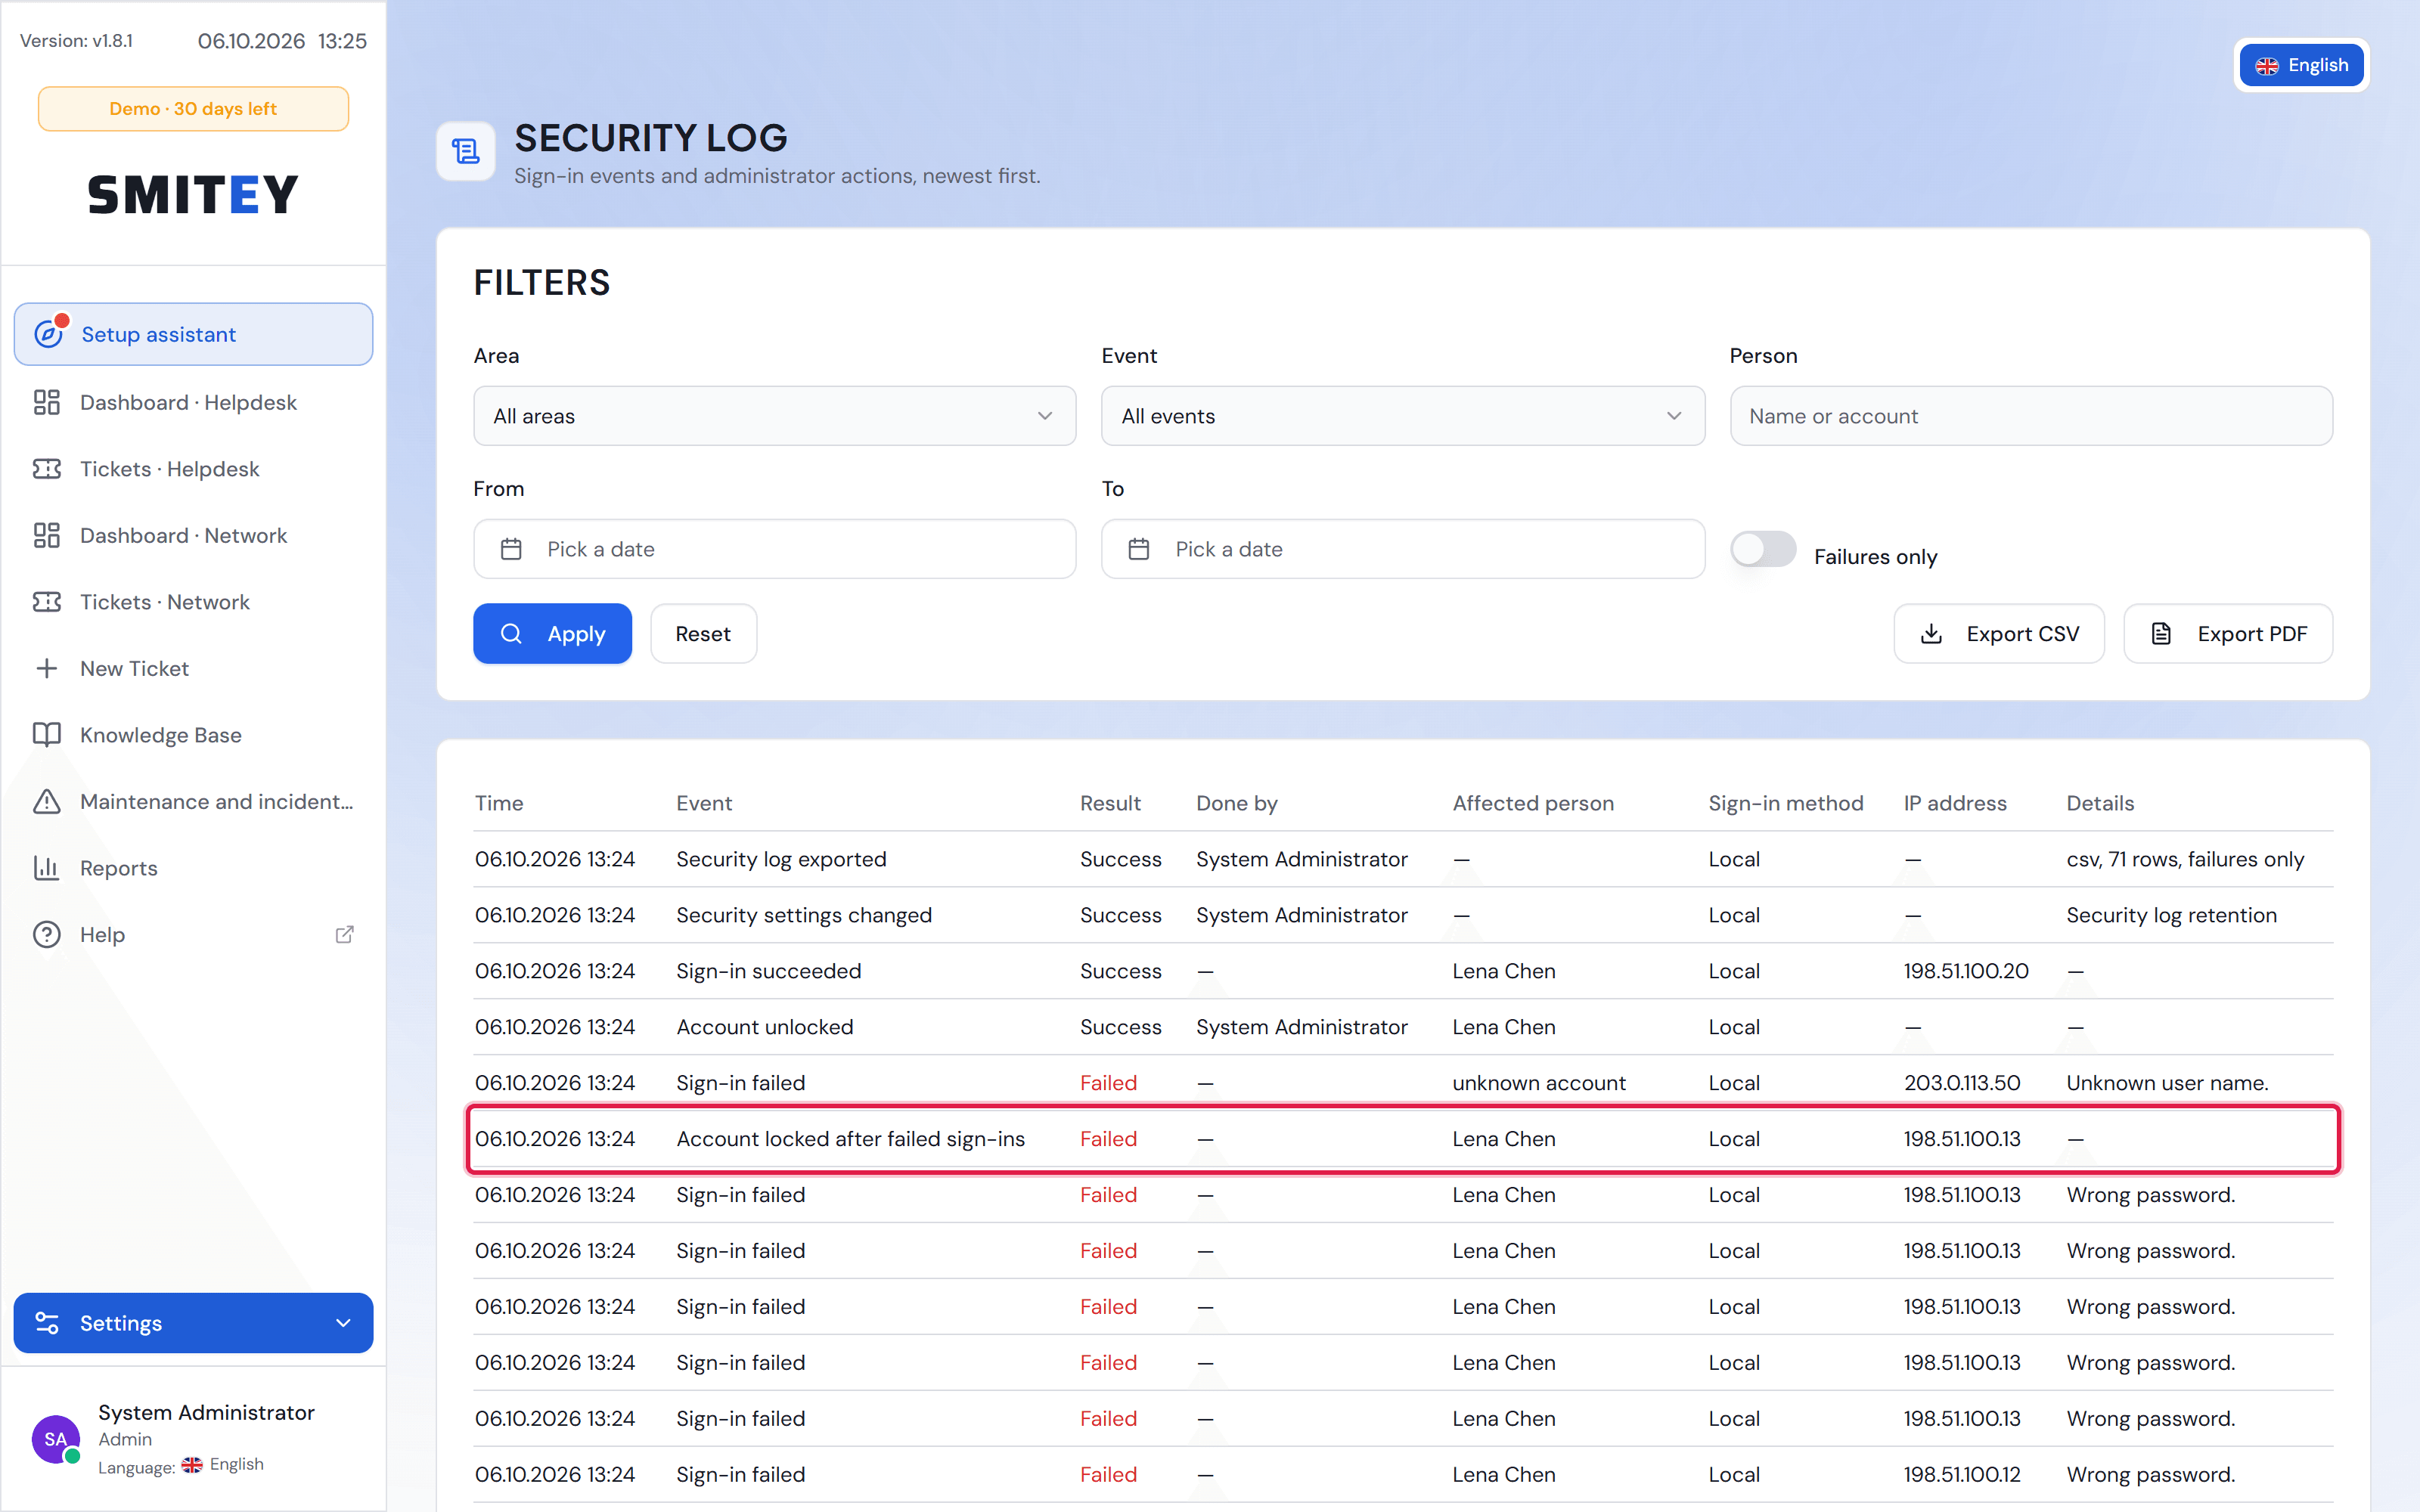Click the Demo 30 days left badge
2420x1512 pixels.
coord(193,109)
